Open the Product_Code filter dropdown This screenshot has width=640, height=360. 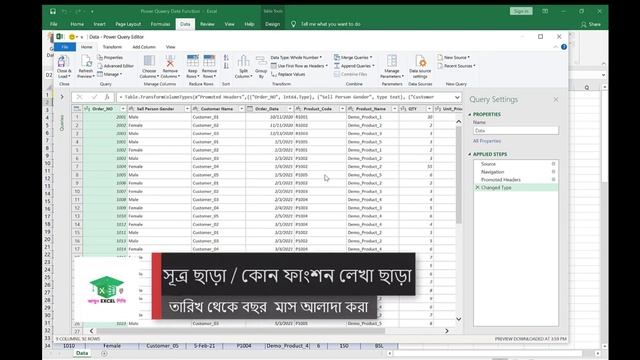(342, 109)
